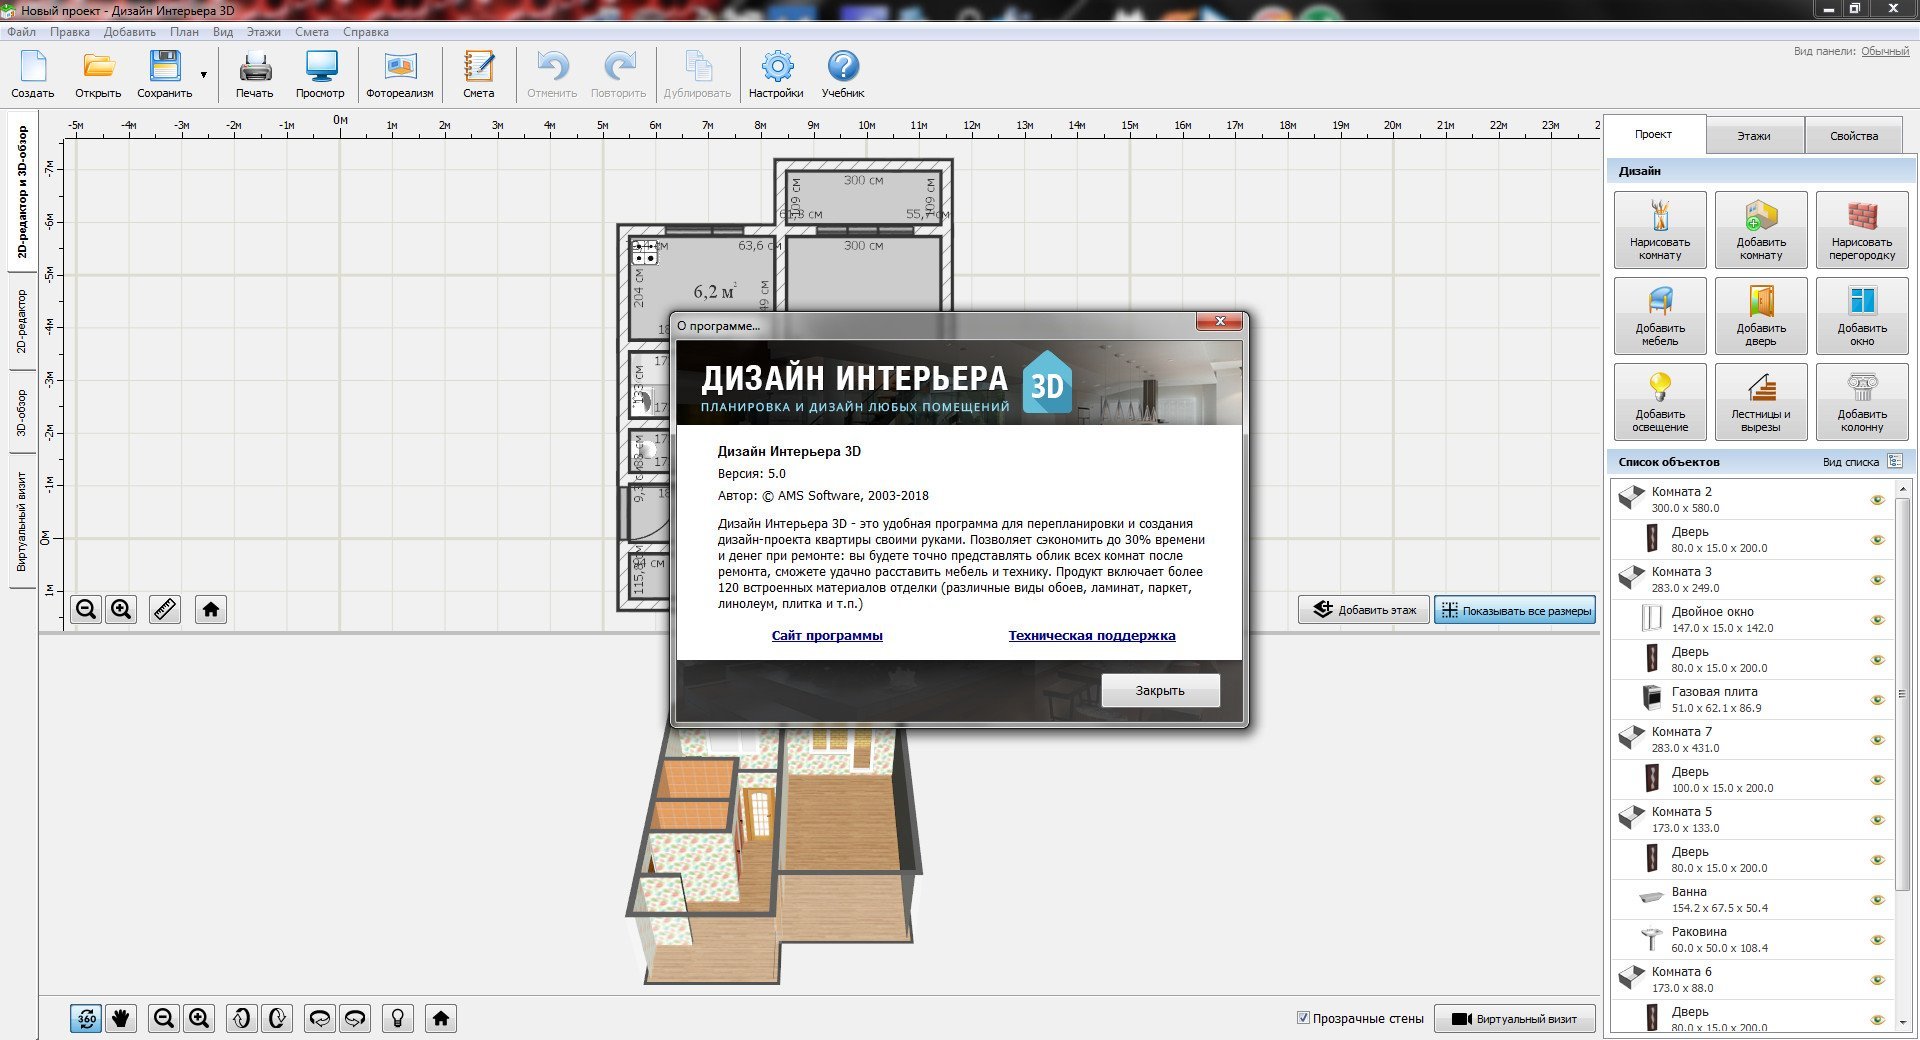
Task: Click the Закрыть button in dialog
Action: 1160,691
